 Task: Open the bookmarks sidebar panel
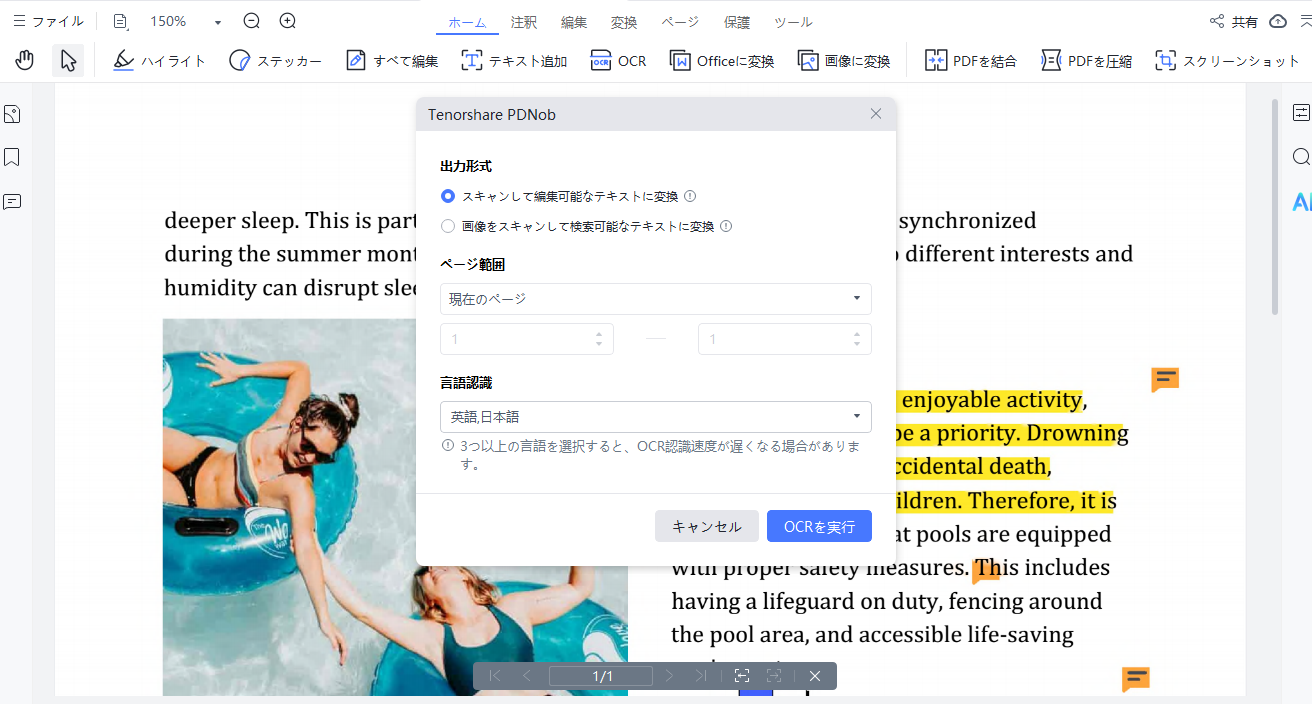pyautogui.click(x=12, y=157)
